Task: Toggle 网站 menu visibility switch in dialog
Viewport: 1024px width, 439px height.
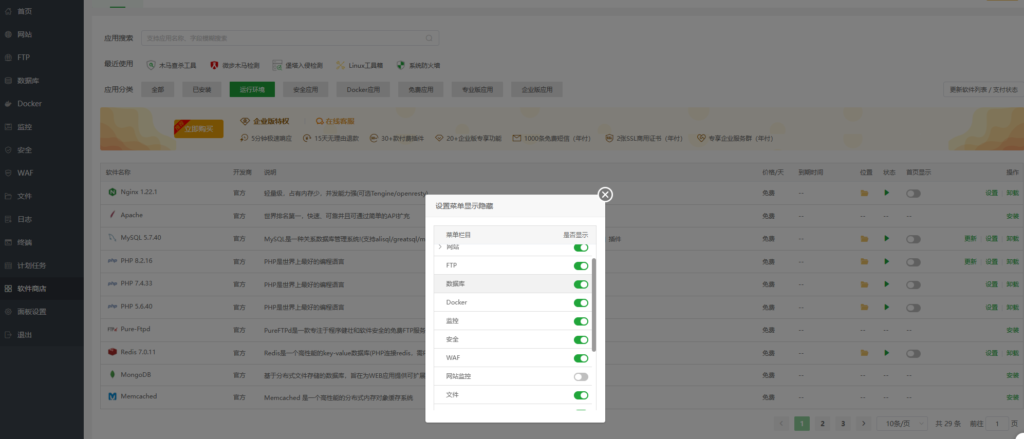Action: pos(581,248)
